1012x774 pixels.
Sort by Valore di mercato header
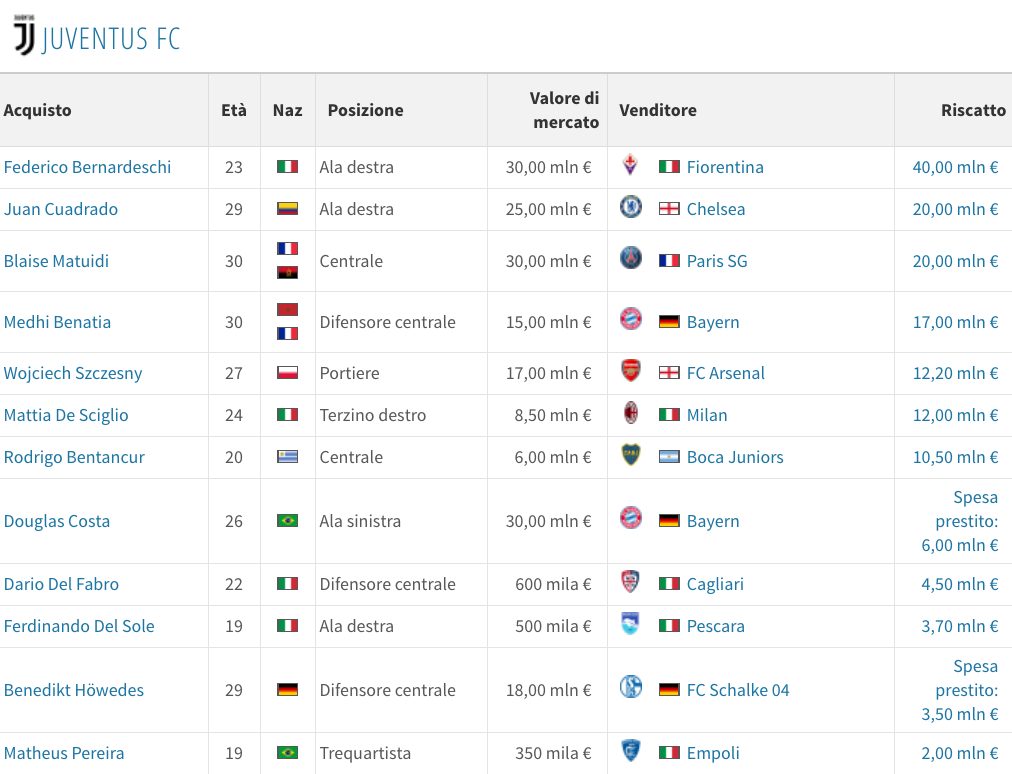(x=564, y=110)
